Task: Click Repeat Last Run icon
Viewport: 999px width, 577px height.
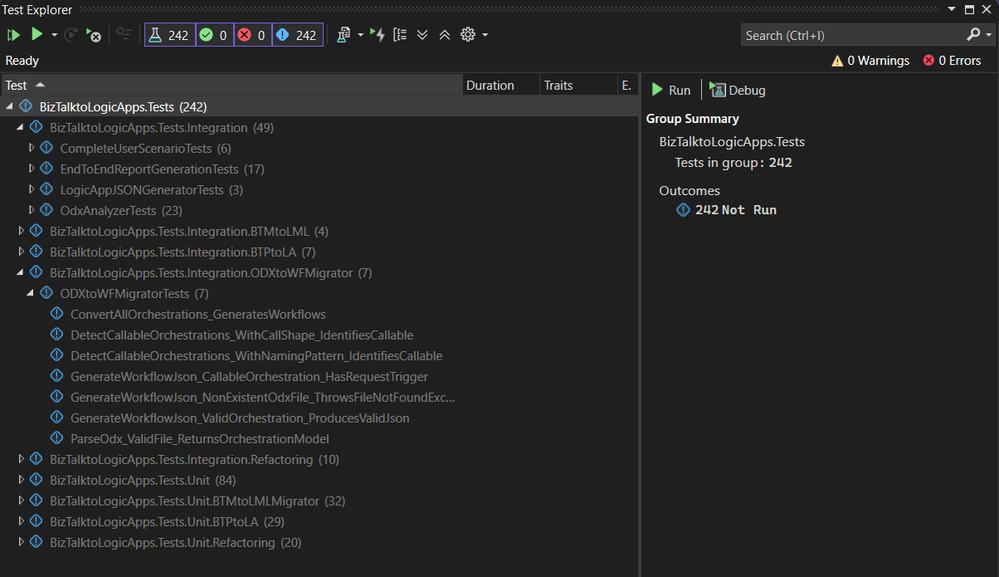Action: (x=71, y=34)
